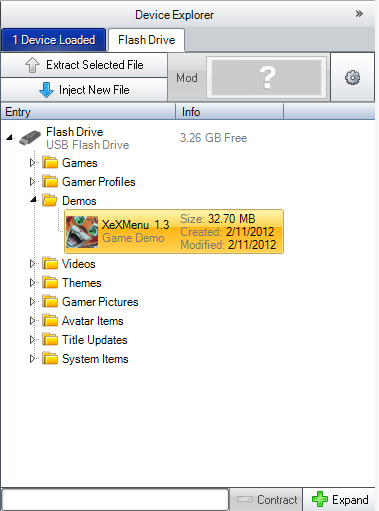Expand the Gamer Profiles folder triangle
The width and height of the screenshot is (379, 511).
[x=32, y=182]
